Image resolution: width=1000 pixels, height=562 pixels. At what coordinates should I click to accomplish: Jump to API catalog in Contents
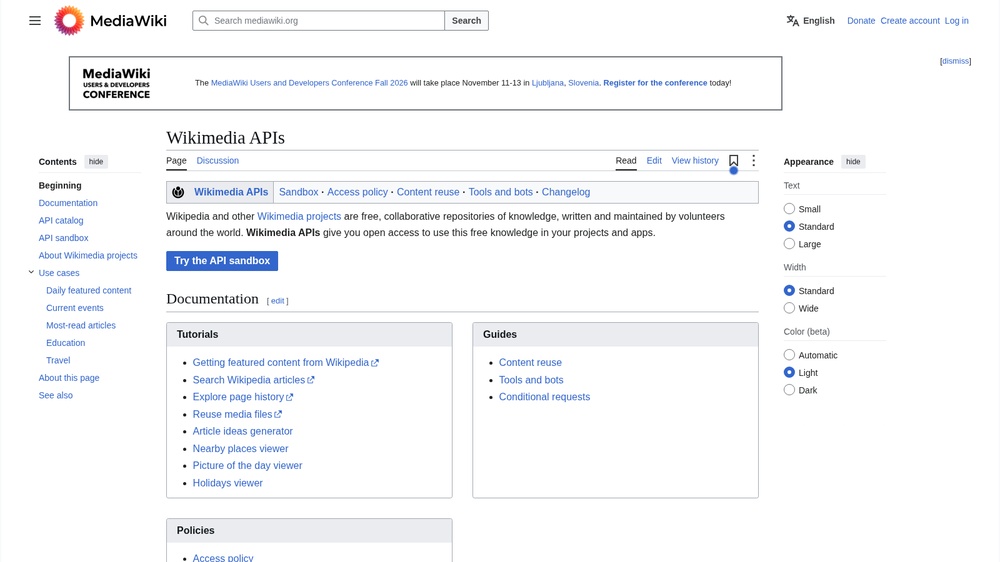click(x=61, y=220)
